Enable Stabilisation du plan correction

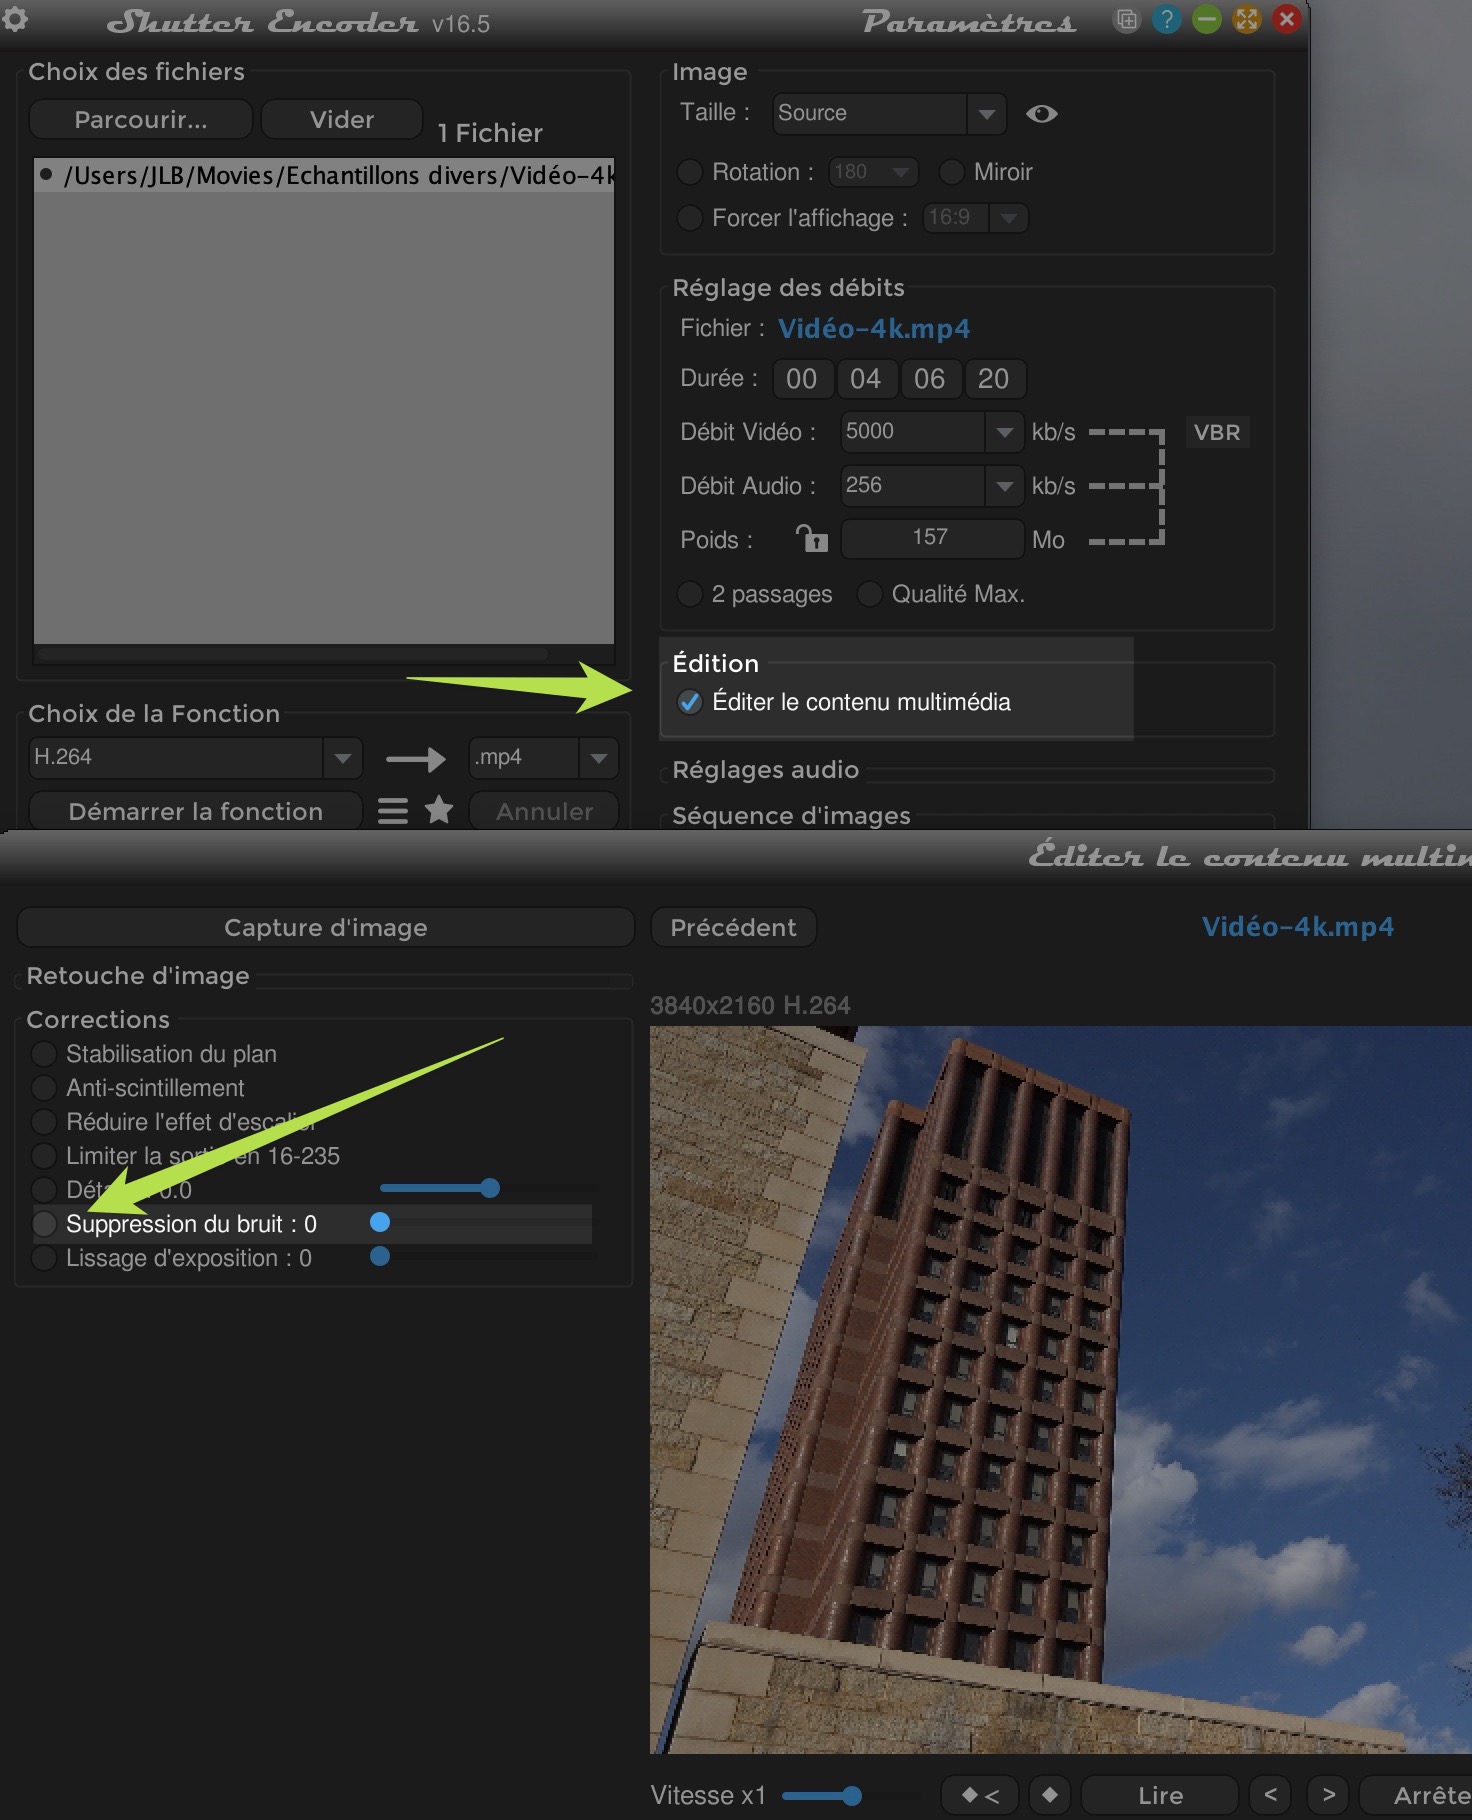(x=44, y=1054)
